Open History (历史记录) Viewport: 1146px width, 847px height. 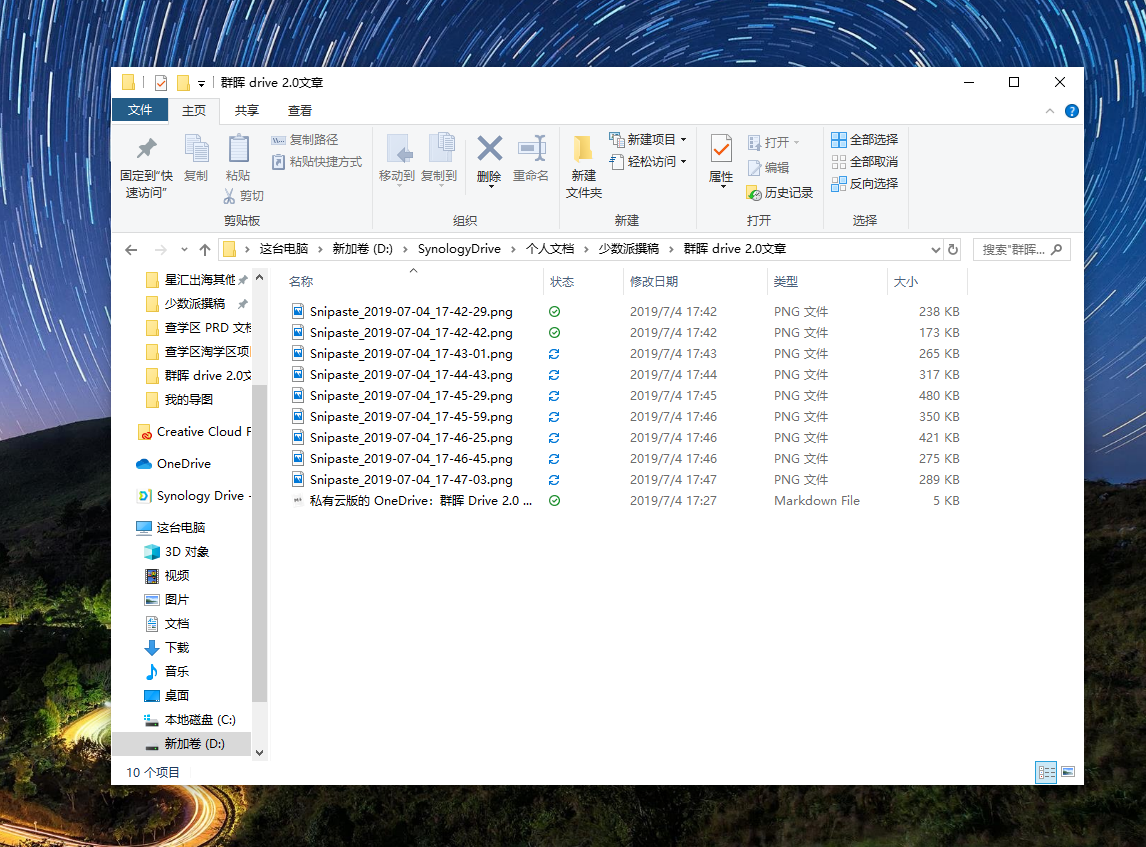point(780,193)
